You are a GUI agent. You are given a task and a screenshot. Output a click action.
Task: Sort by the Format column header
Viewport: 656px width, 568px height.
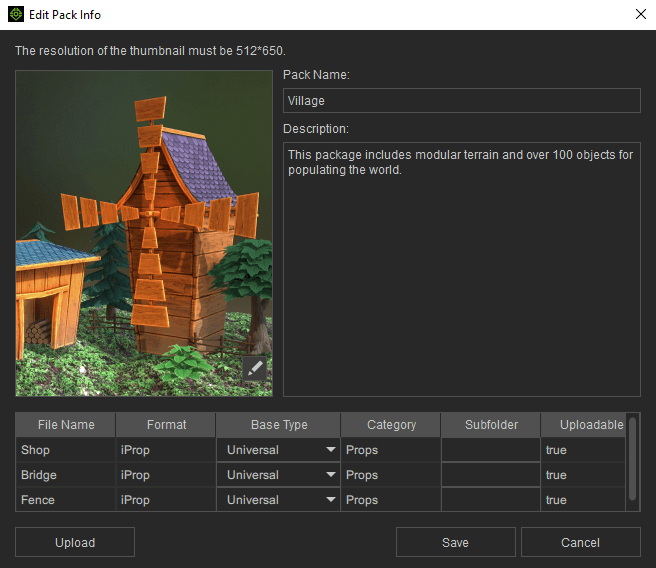(166, 425)
